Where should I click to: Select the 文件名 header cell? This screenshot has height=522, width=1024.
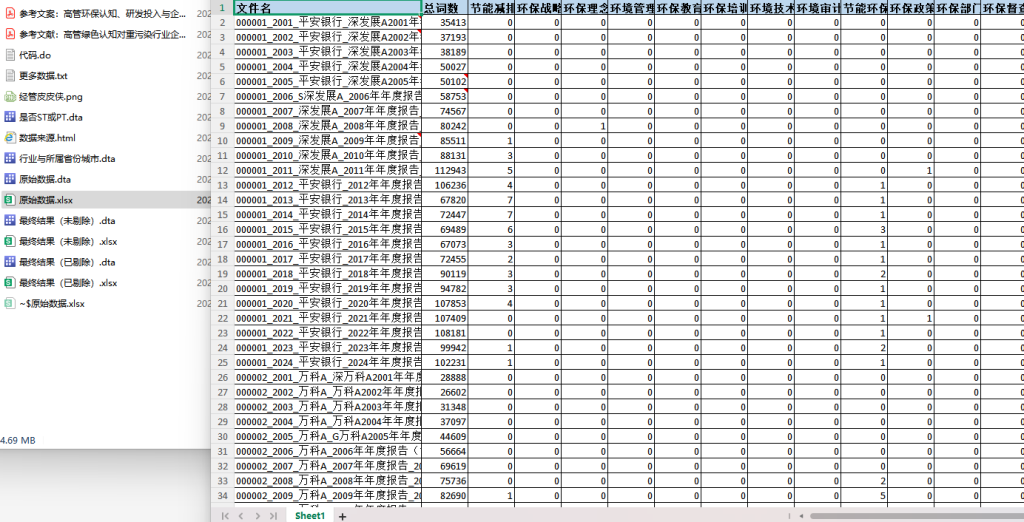click(328, 8)
